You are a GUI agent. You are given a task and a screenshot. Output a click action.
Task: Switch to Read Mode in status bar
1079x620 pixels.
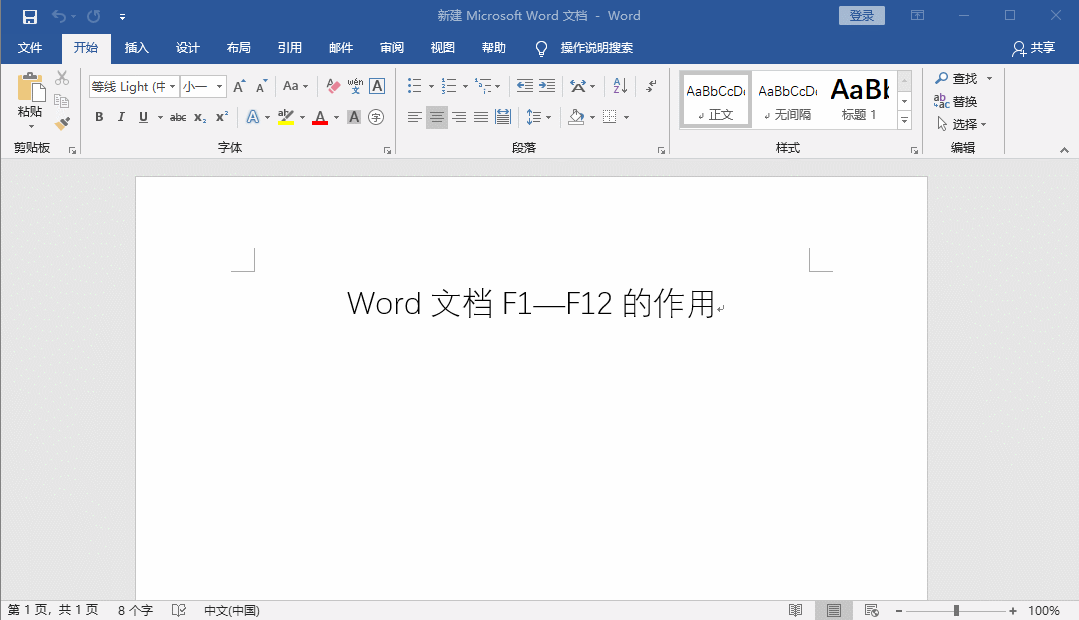pos(795,610)
